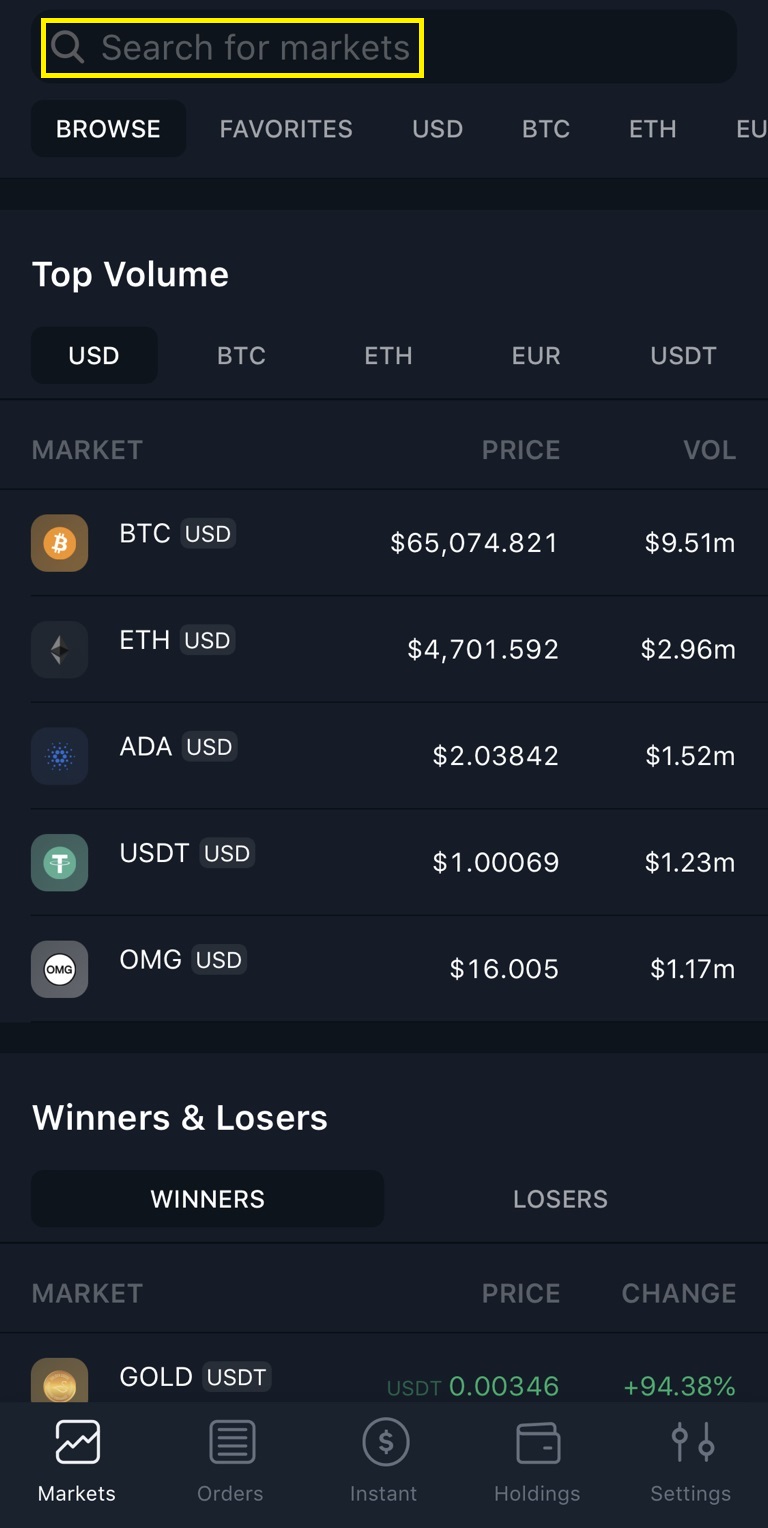Switch Top Volume to USDT

pos(683,356)
